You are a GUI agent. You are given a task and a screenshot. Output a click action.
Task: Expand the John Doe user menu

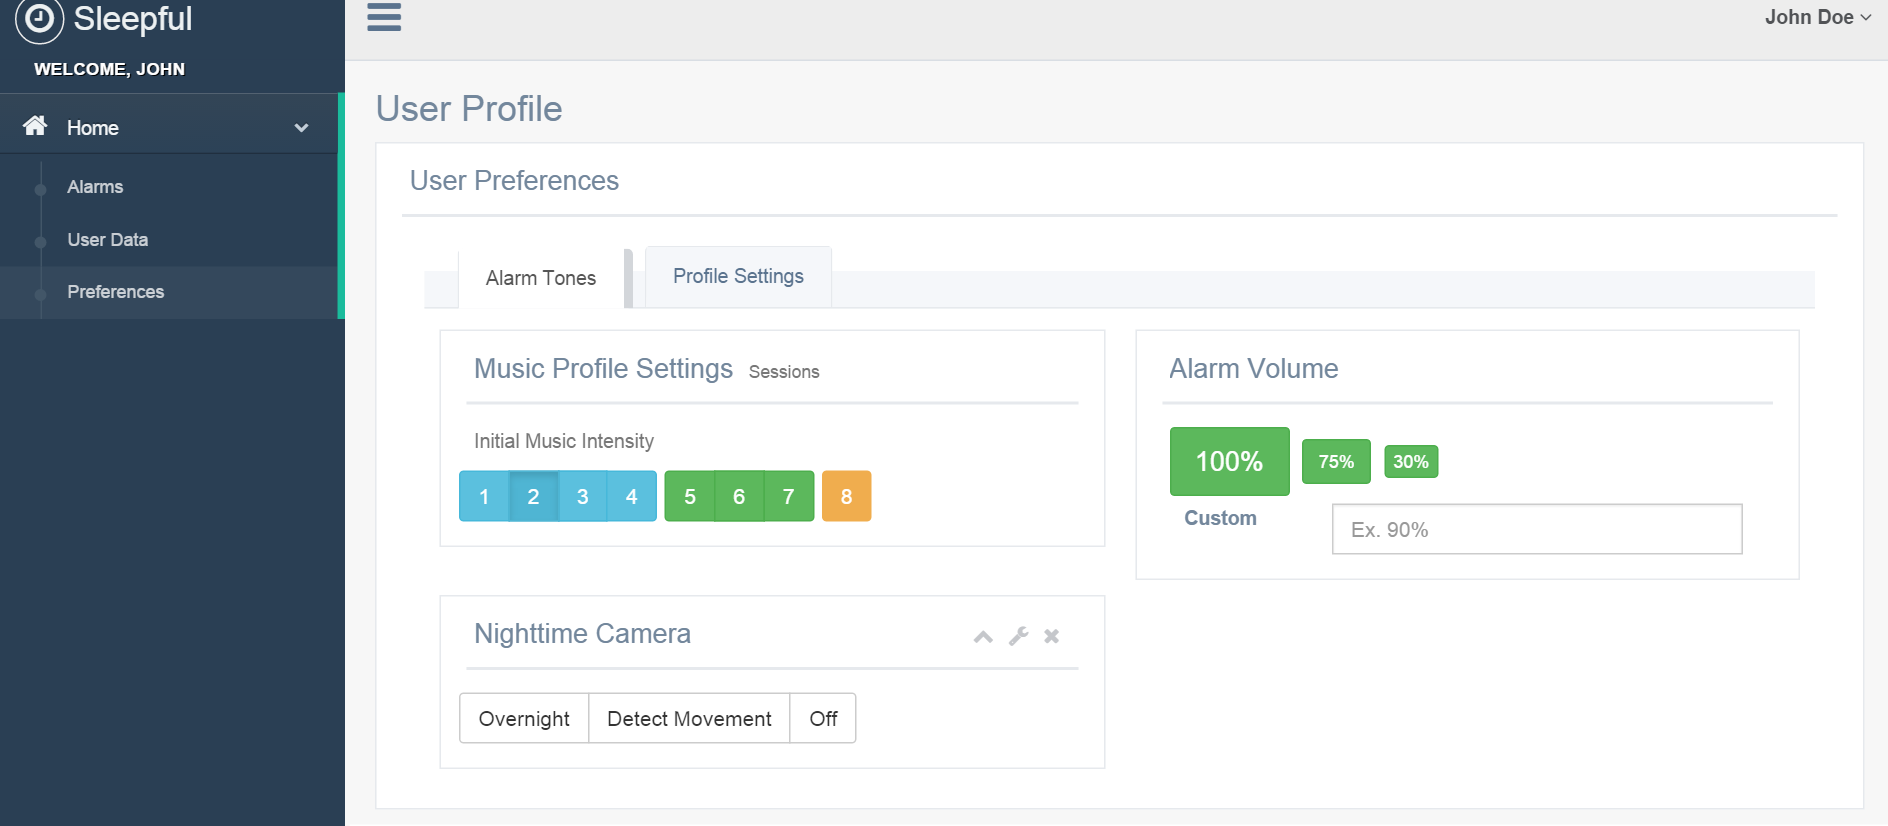pos(1817,17)
